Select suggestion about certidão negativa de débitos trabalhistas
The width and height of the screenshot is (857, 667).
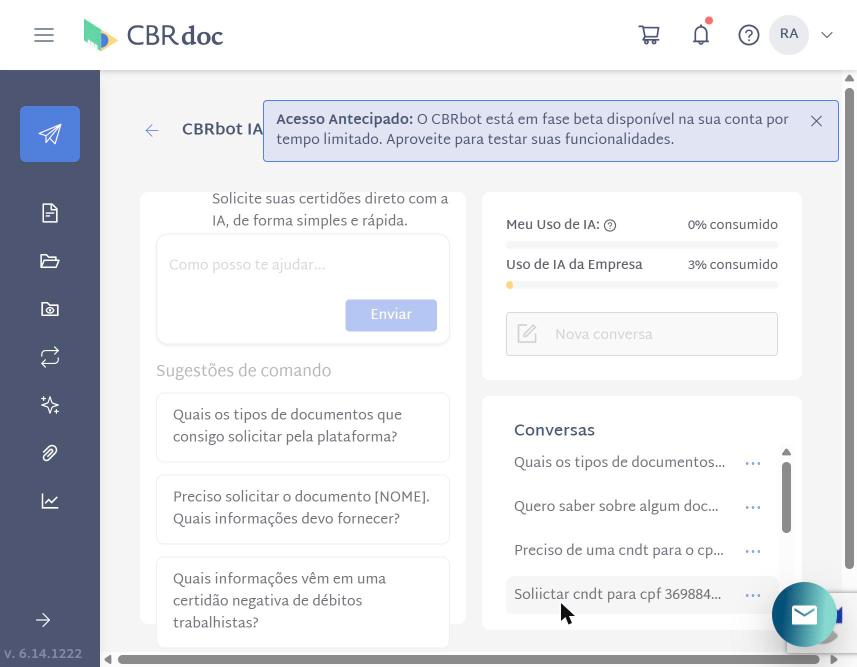pyautogui.click(x=303, y=601)
